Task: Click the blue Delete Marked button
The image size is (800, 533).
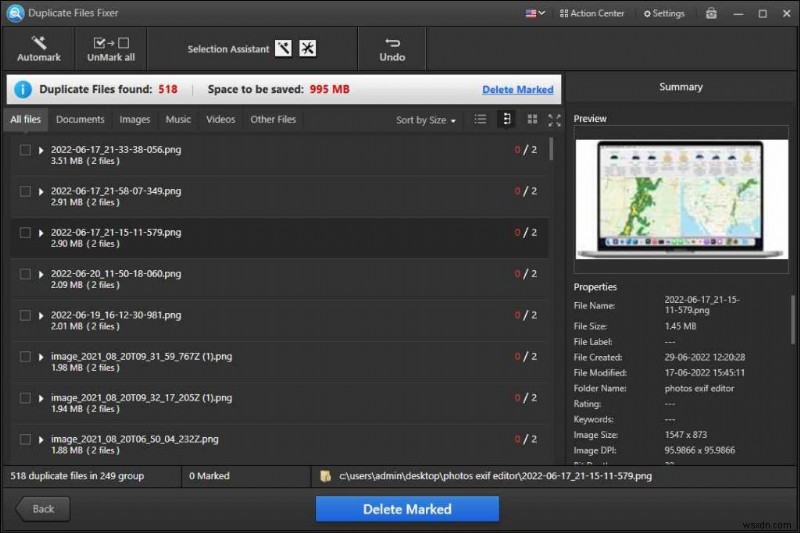Action: 407,509
